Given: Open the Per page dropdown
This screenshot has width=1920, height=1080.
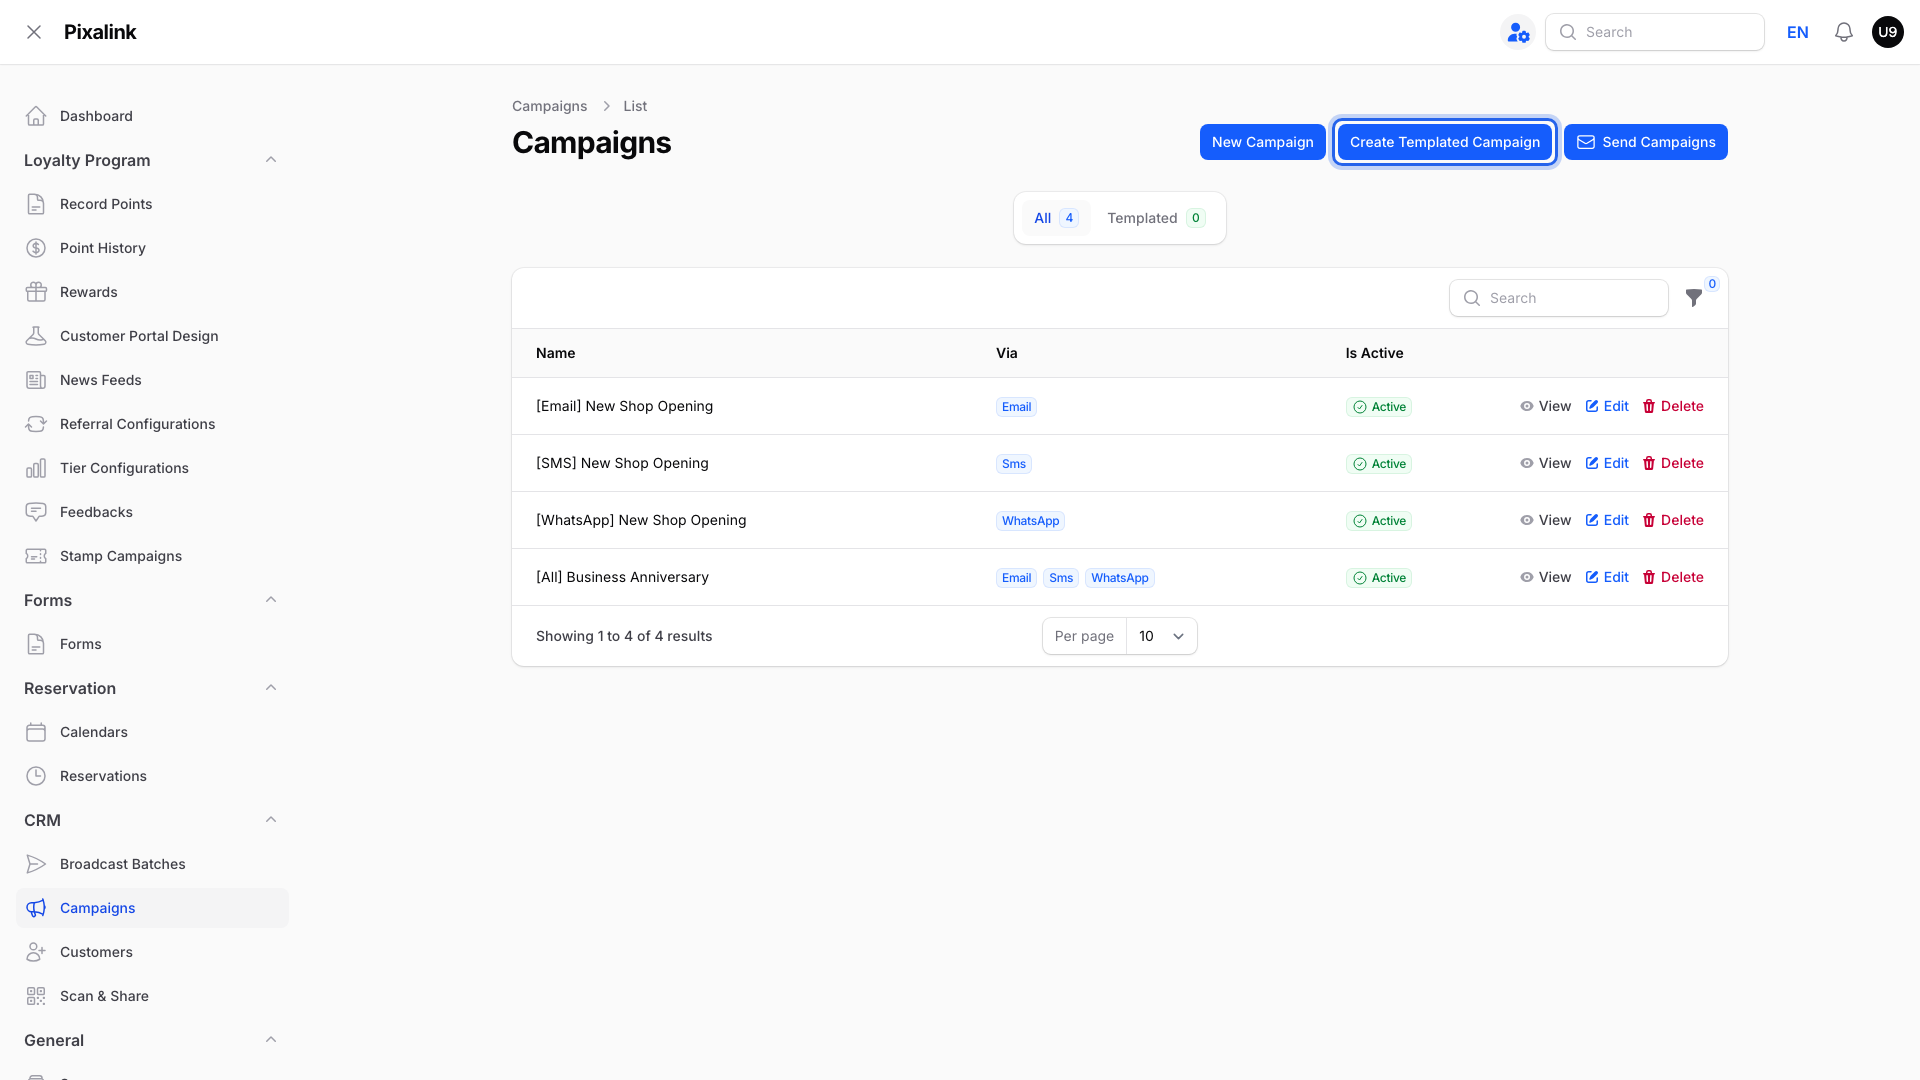Looking at the screenshot, I should [x=1161, y=636].
